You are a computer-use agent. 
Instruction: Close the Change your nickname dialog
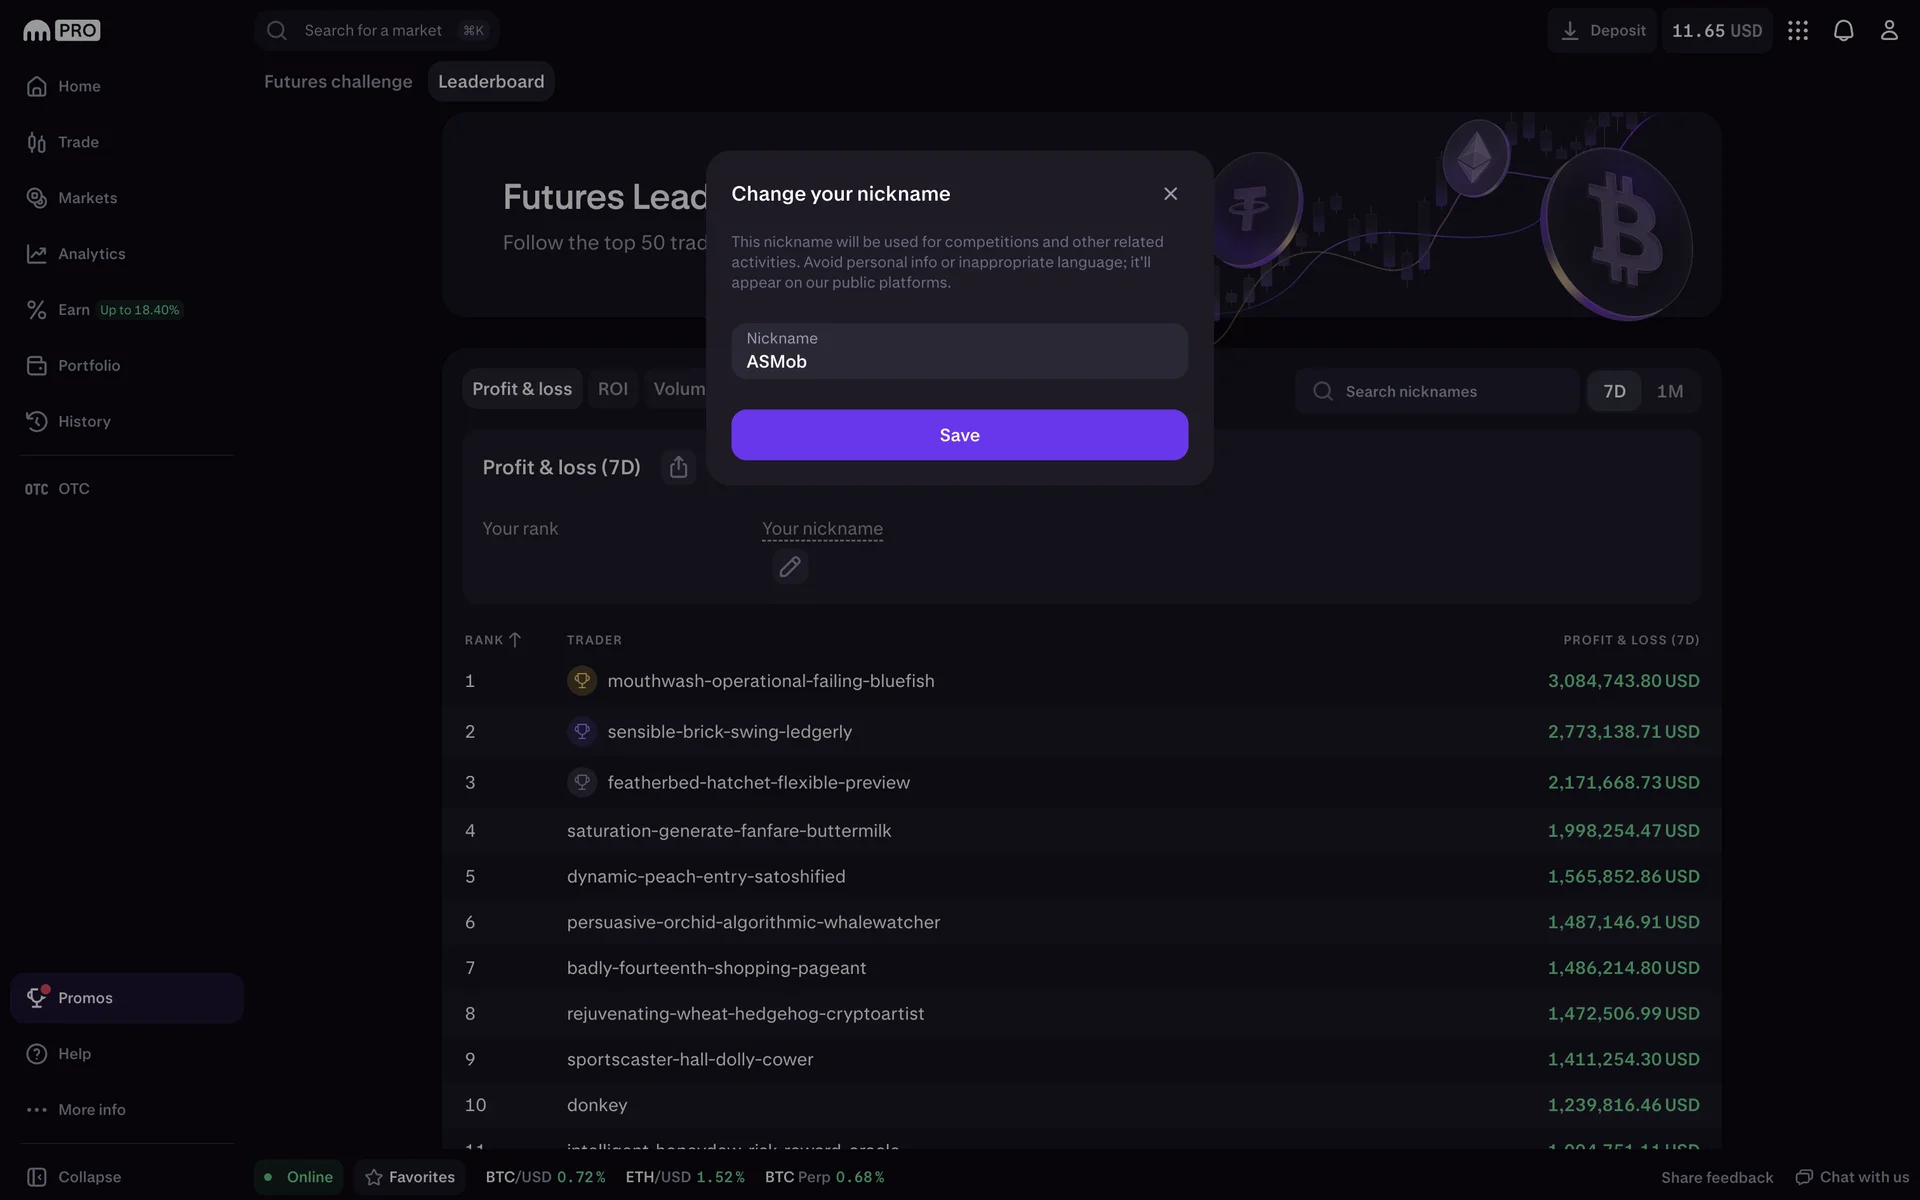click(x=1170, y=194)
